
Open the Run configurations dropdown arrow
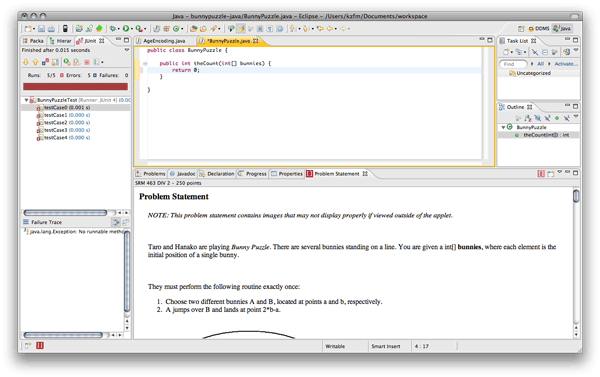(x=132, y=29)
